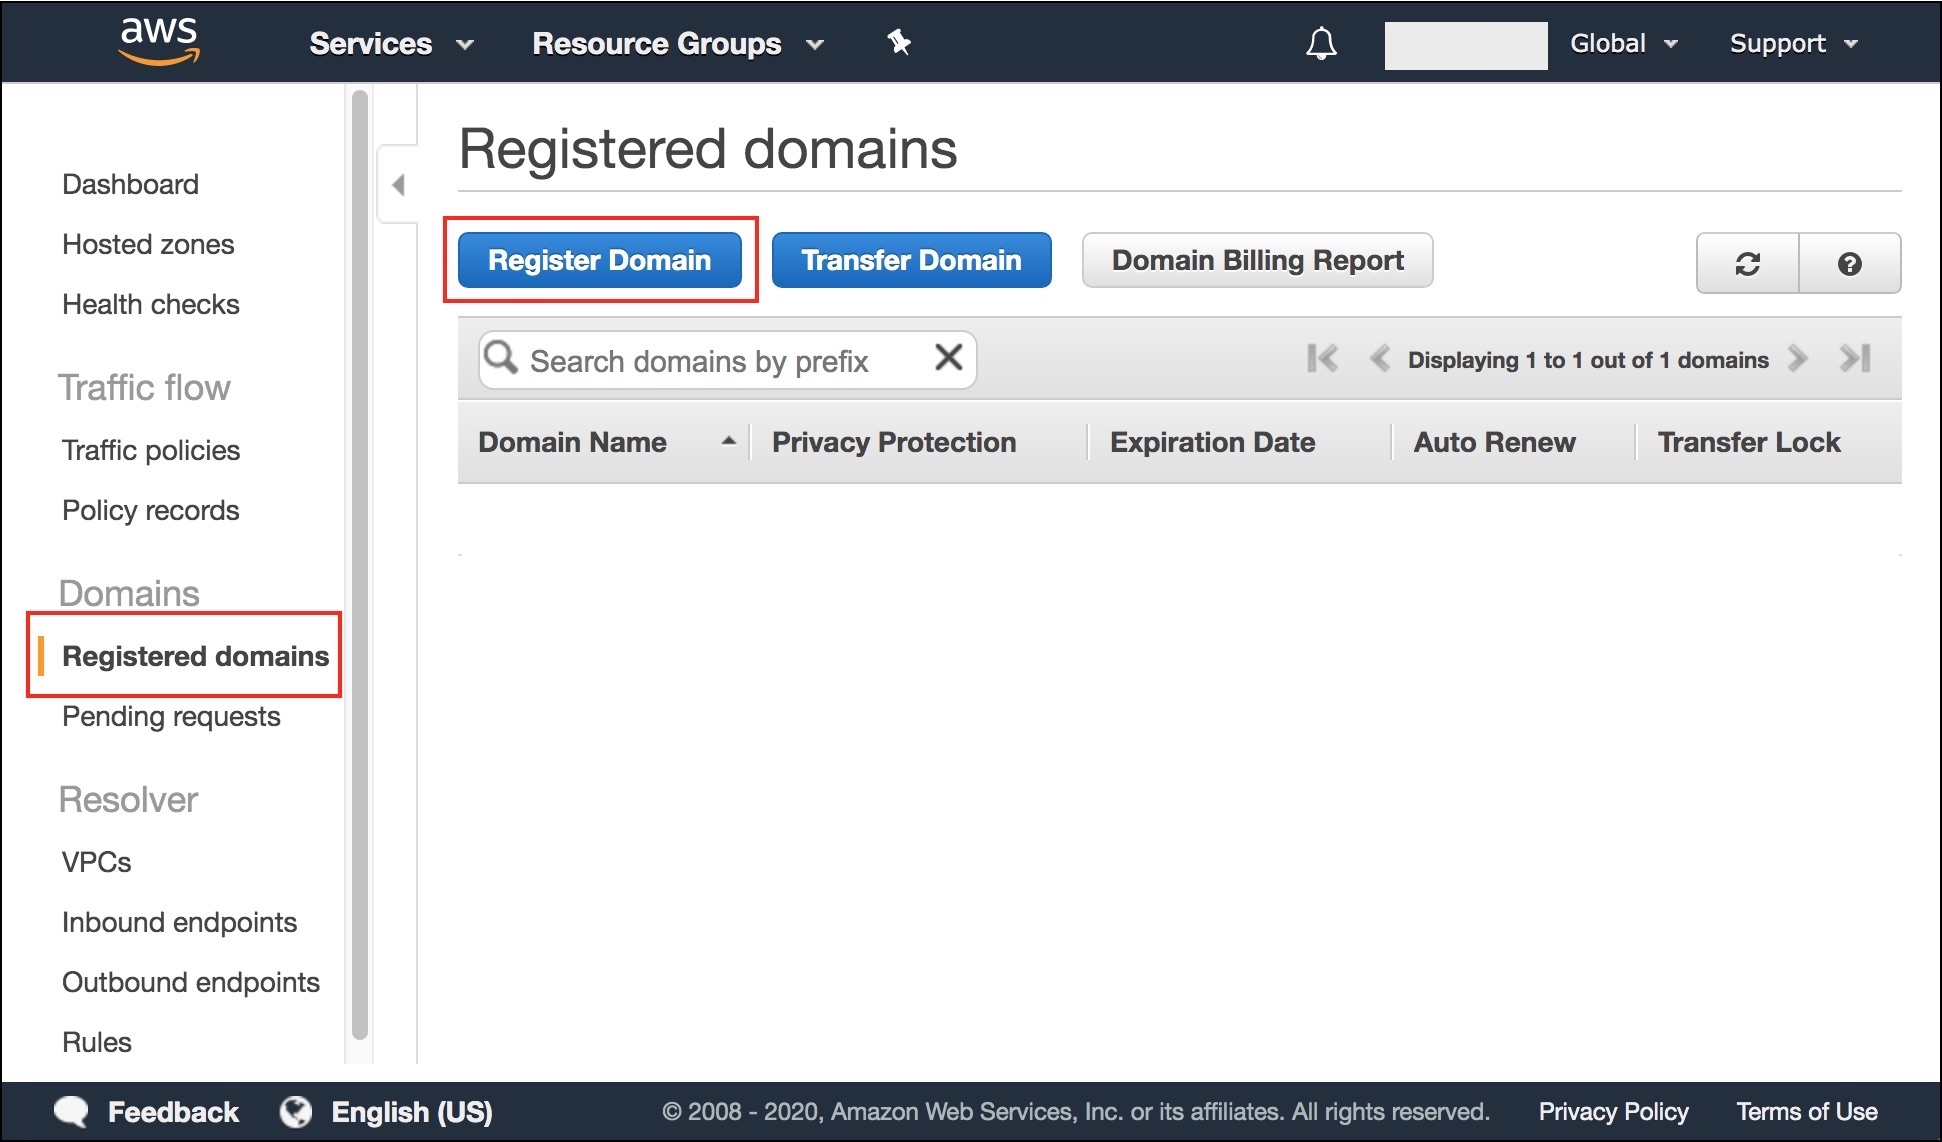Click the search magnifier icon
This screenshot has height=1142, width=1942.
point(500,357)
